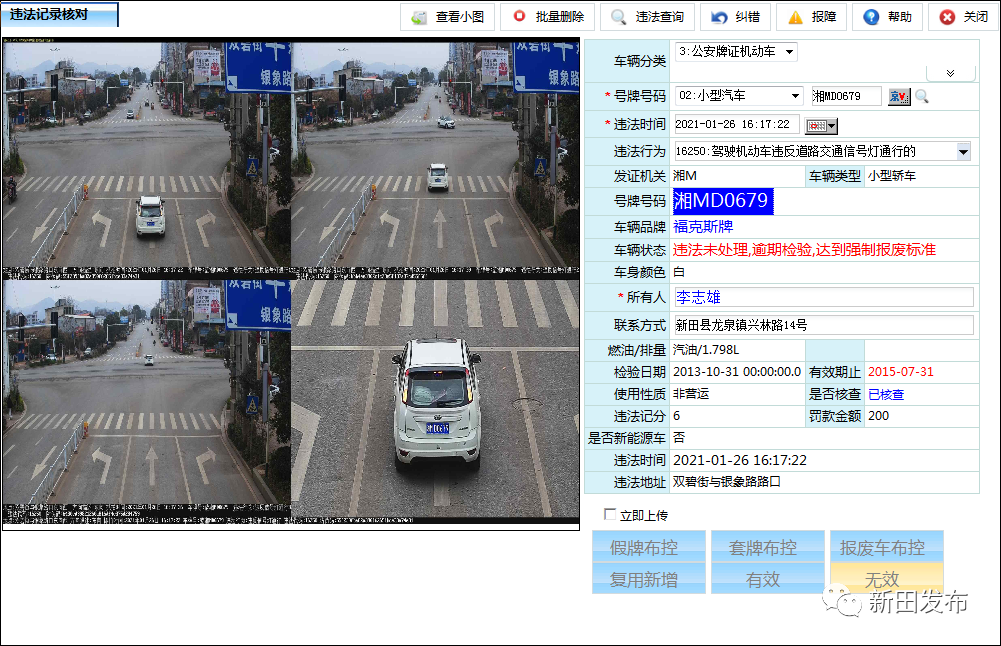This screenshot has width=1001, height=646.
Task: Click the 联系方式 address field
Action: (x=824, y=325)
